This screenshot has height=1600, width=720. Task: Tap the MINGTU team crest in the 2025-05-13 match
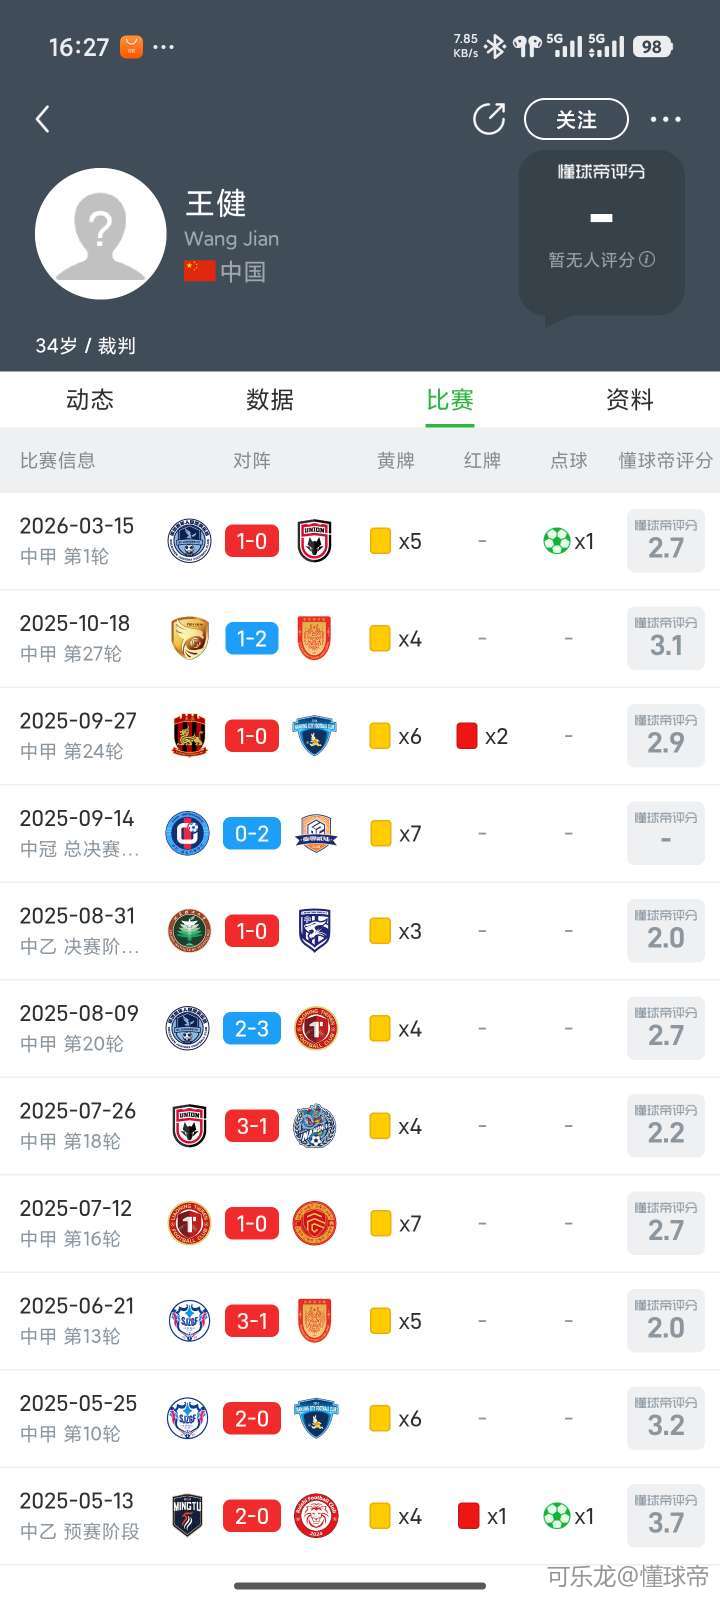188,1516
